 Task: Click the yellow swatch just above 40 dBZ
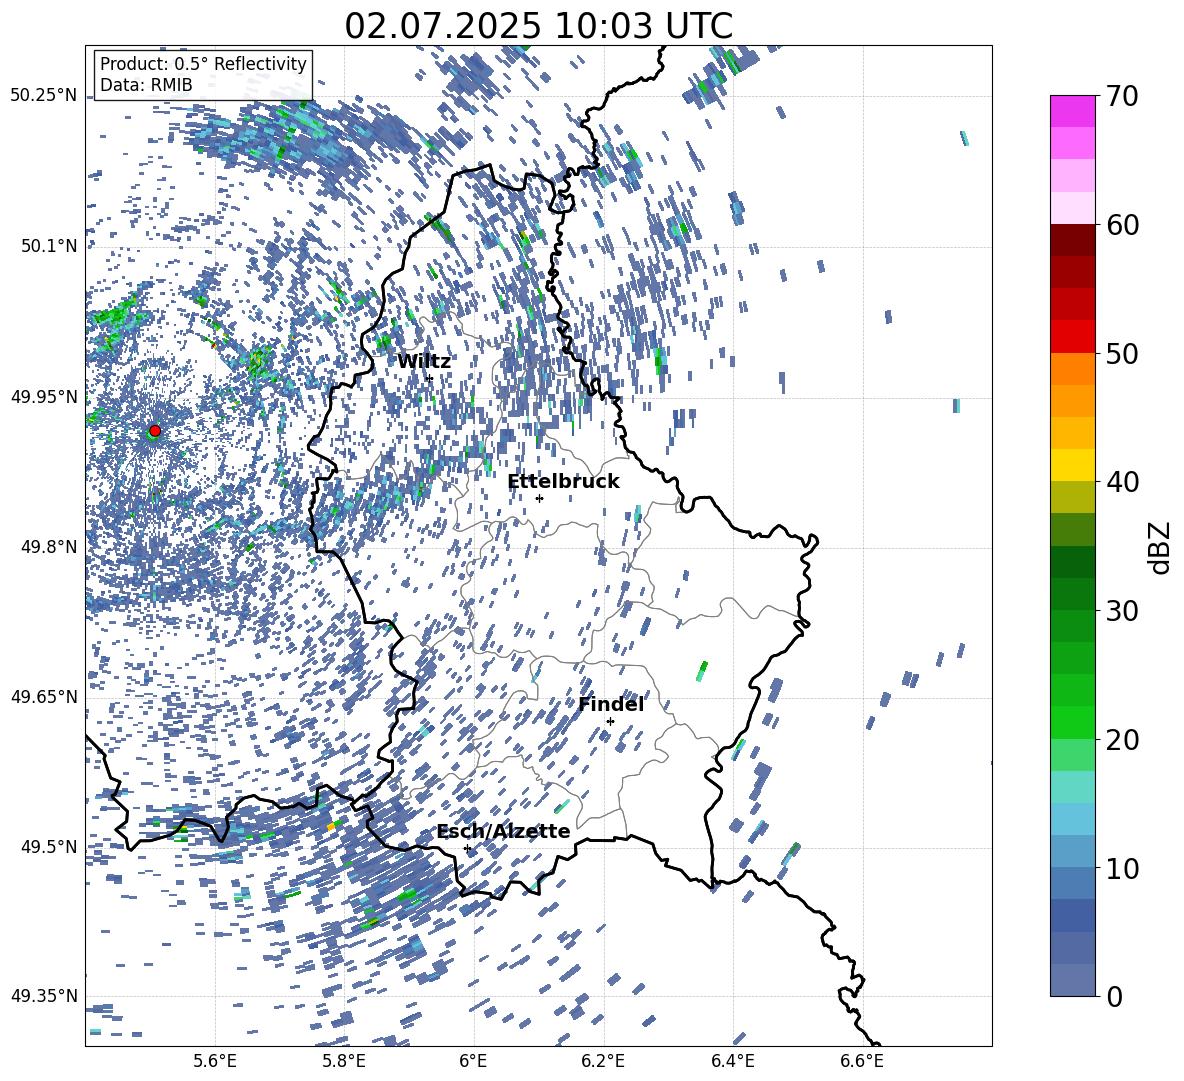coord(1072,465)
